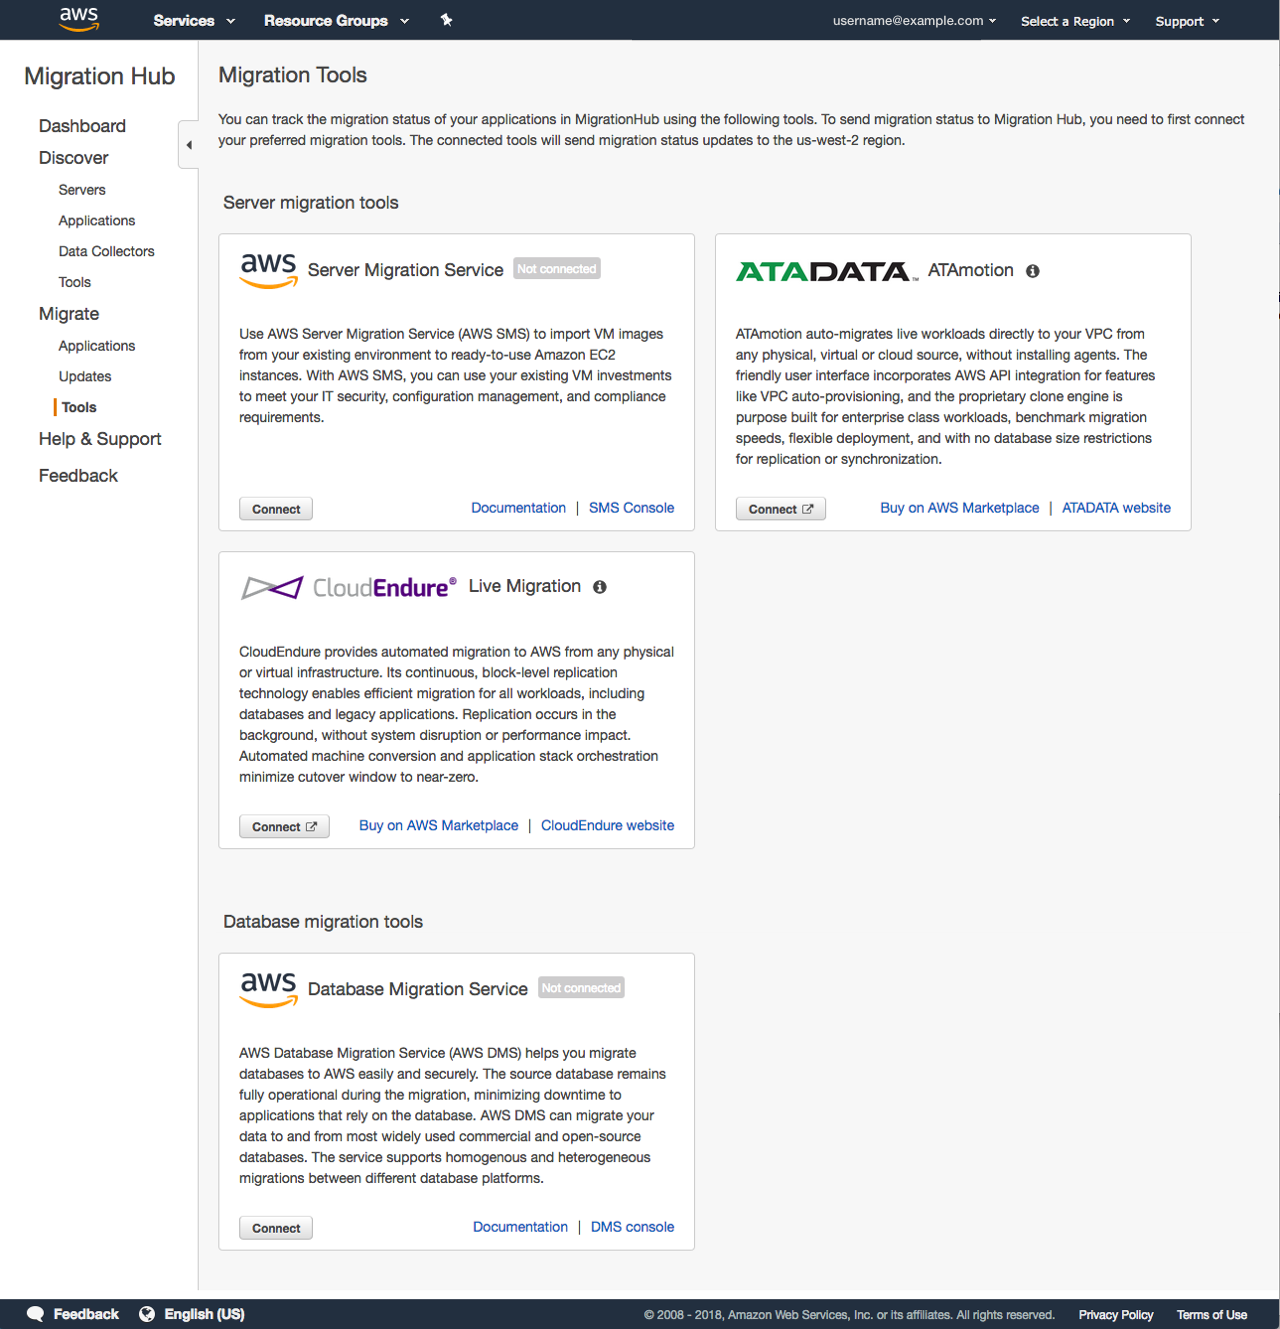This screenshot has width=1280, height=1329.
Task: Open Servers under Discover
Action: click(x=82, y=190)
